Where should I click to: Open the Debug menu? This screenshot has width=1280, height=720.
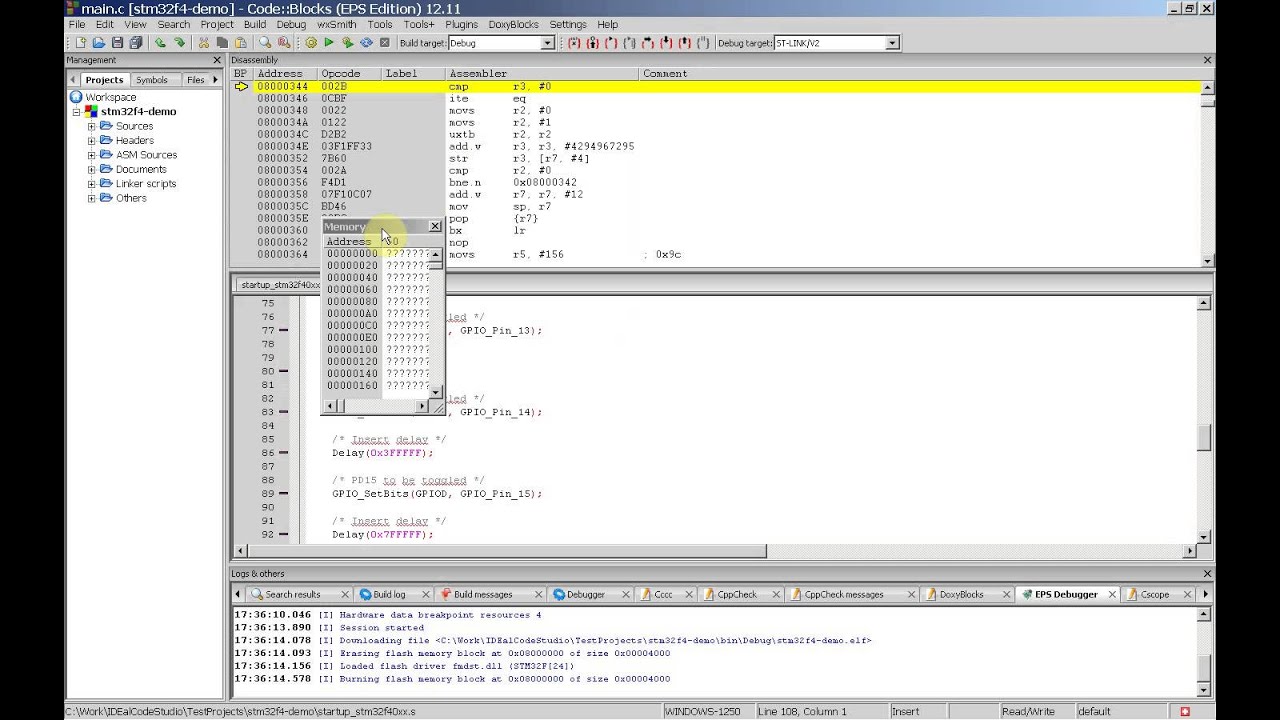[x=291, y=24]
